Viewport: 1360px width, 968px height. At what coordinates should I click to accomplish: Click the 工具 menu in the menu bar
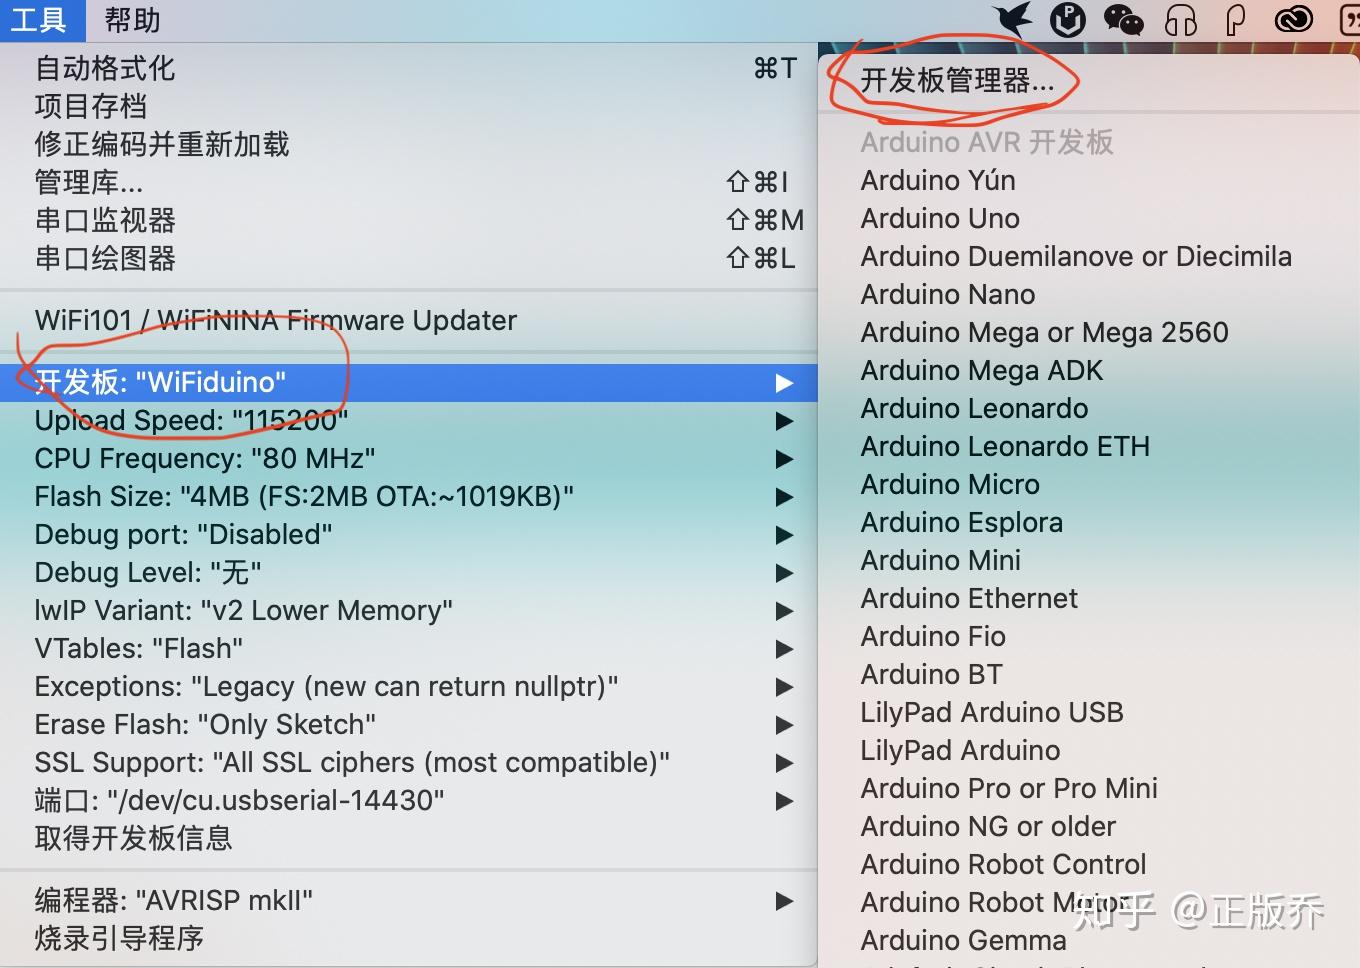[x=42, y=19]
